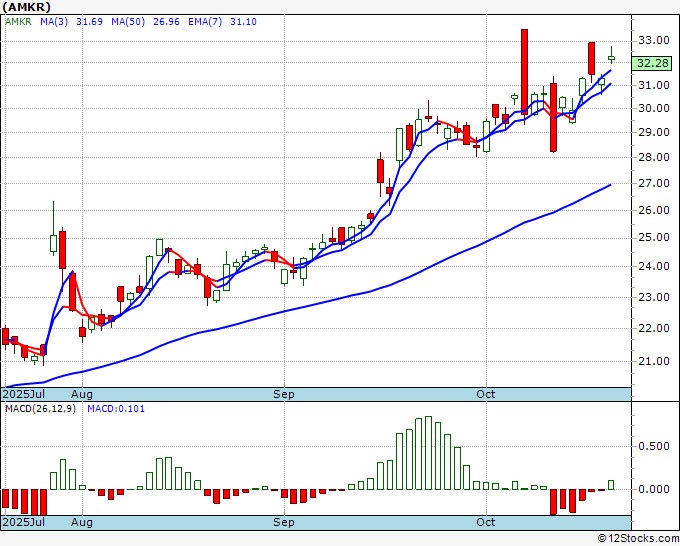The height and width of the screenshot is (546, 680).
Task: Click Oct on the price chart axis
Action: coord(485,394)
